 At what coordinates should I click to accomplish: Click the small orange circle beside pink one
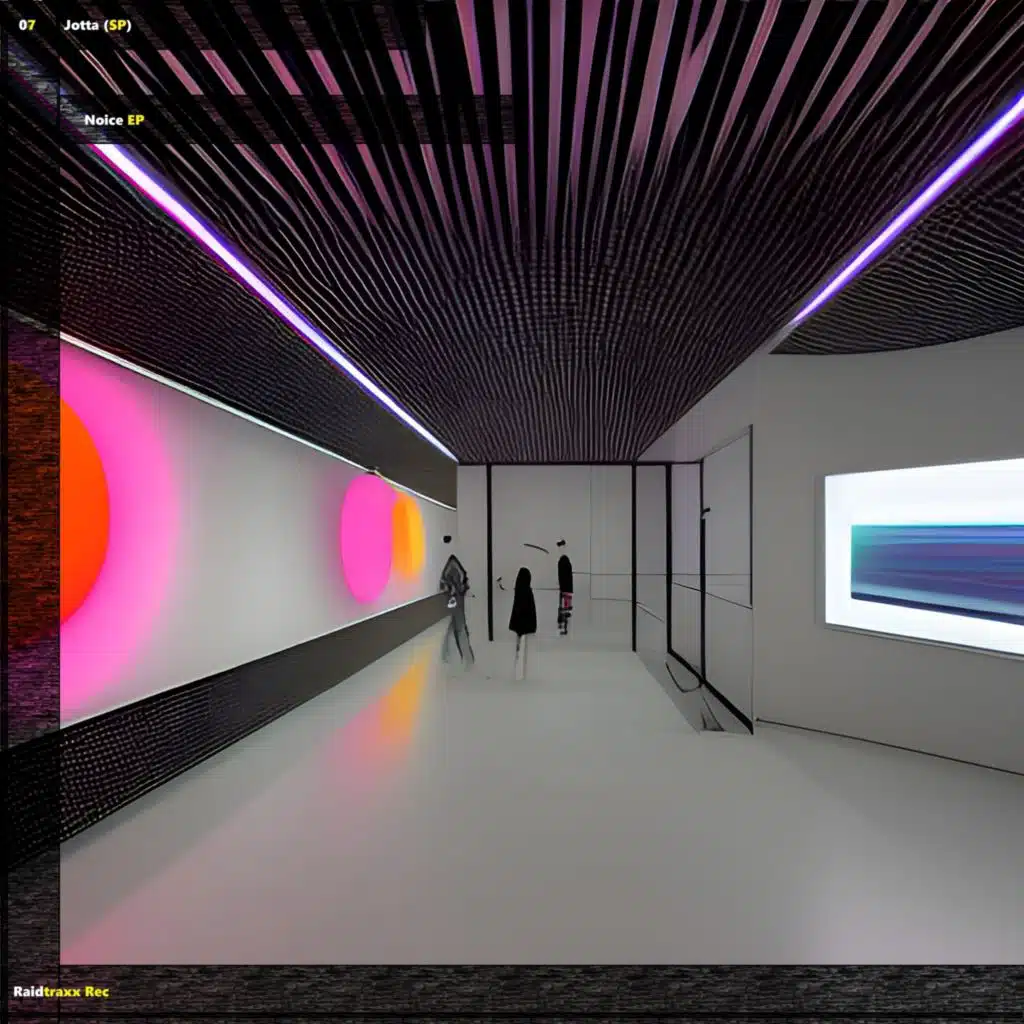(409, 535)
